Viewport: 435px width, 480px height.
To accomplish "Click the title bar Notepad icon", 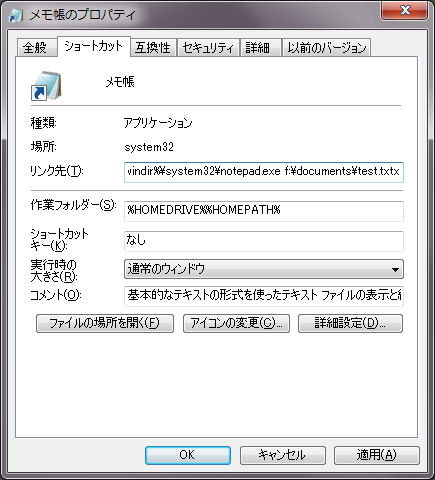I will coord(16,15).
